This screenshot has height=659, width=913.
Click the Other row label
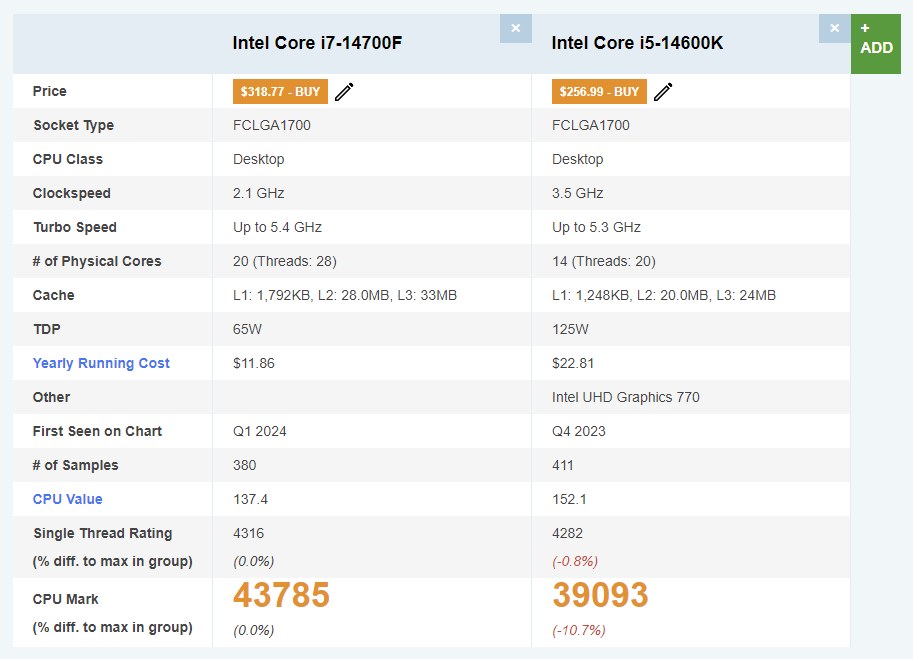click(x=51, y=397)
